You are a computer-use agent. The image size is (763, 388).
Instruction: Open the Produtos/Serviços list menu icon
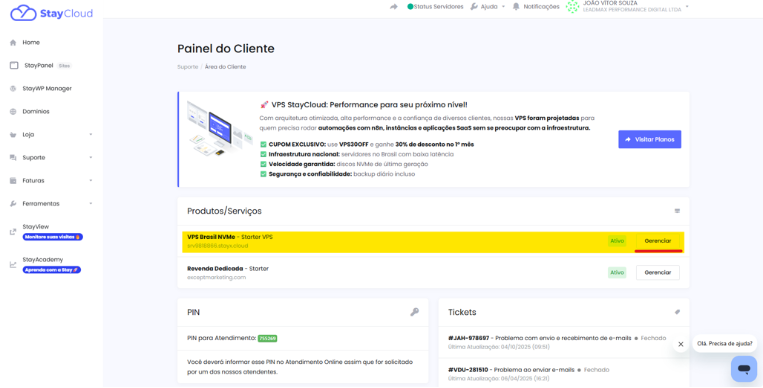[x=677, y=211]
